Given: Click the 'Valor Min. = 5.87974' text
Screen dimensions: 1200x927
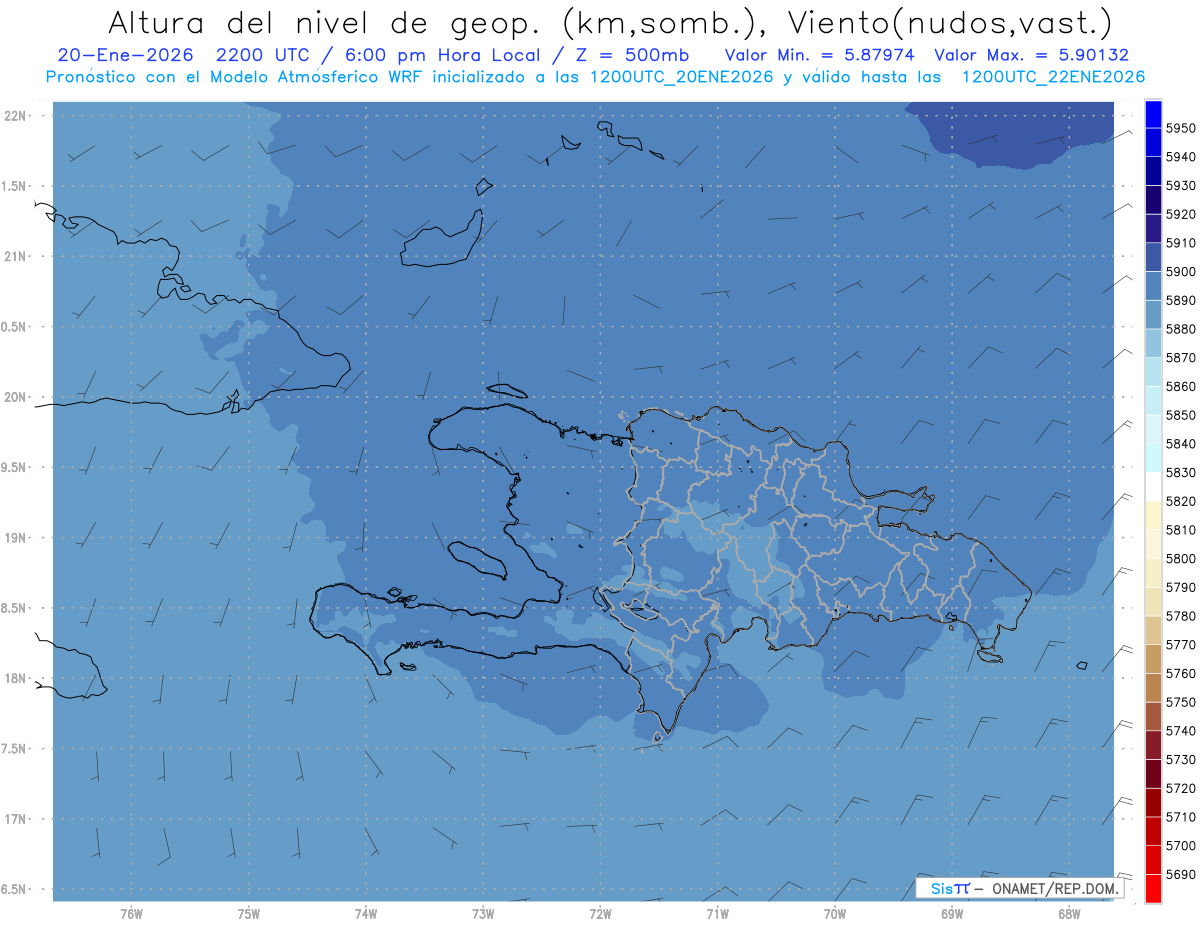Looking at the screenshot, I should (x=819, y=55).
